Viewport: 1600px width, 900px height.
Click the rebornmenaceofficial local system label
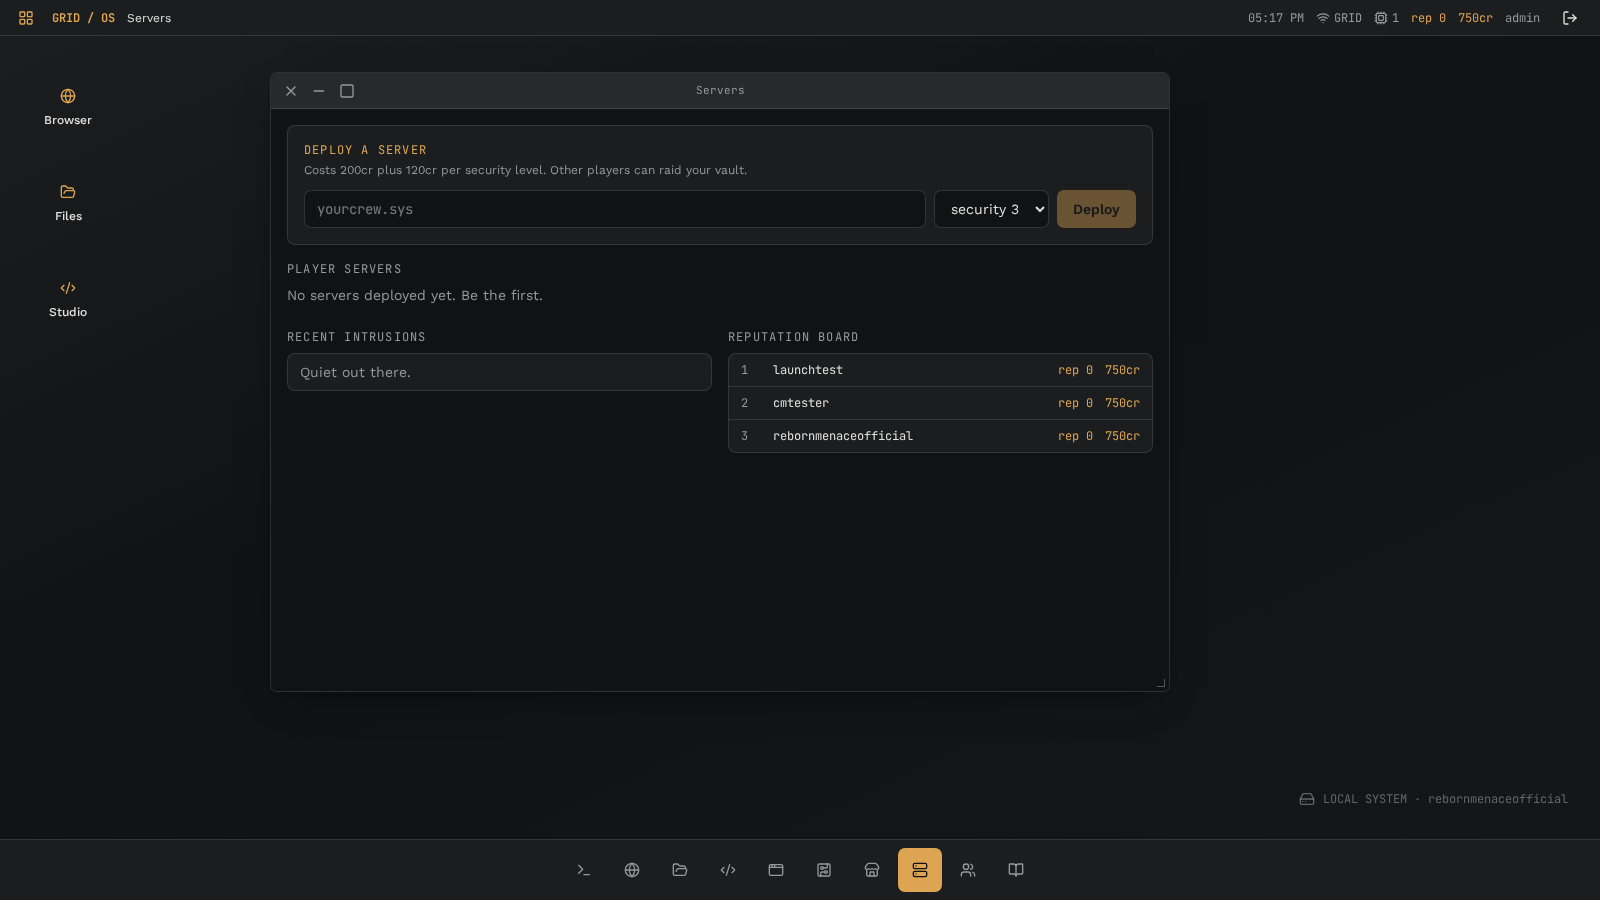pos(1497,799)
